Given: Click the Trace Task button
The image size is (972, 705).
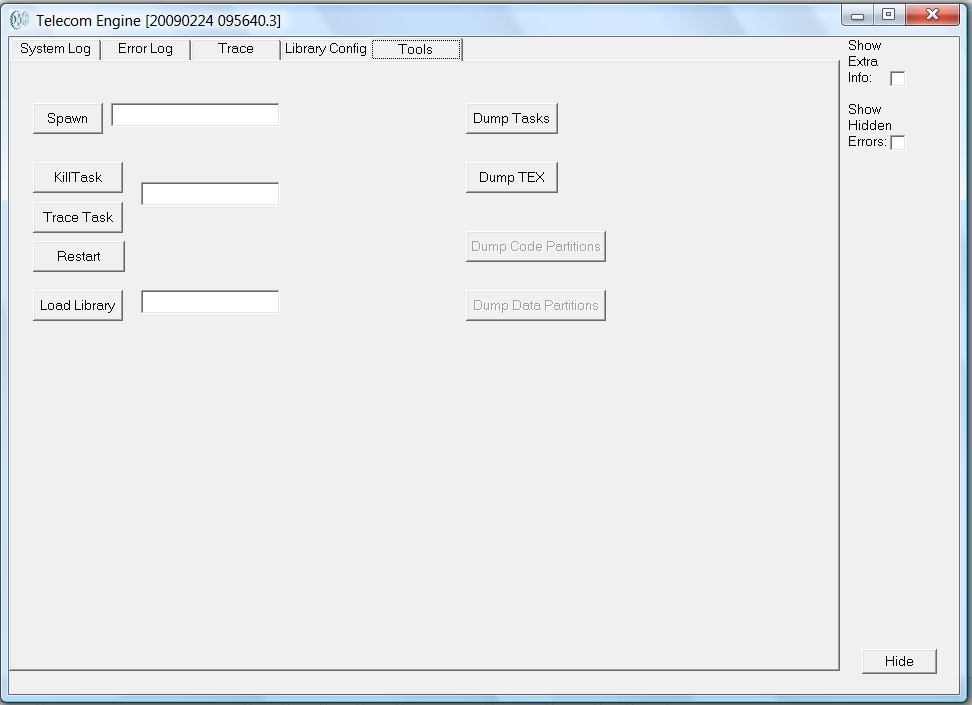Looking at the screenshot, I should pyautogui.click(x=78, y=217).
